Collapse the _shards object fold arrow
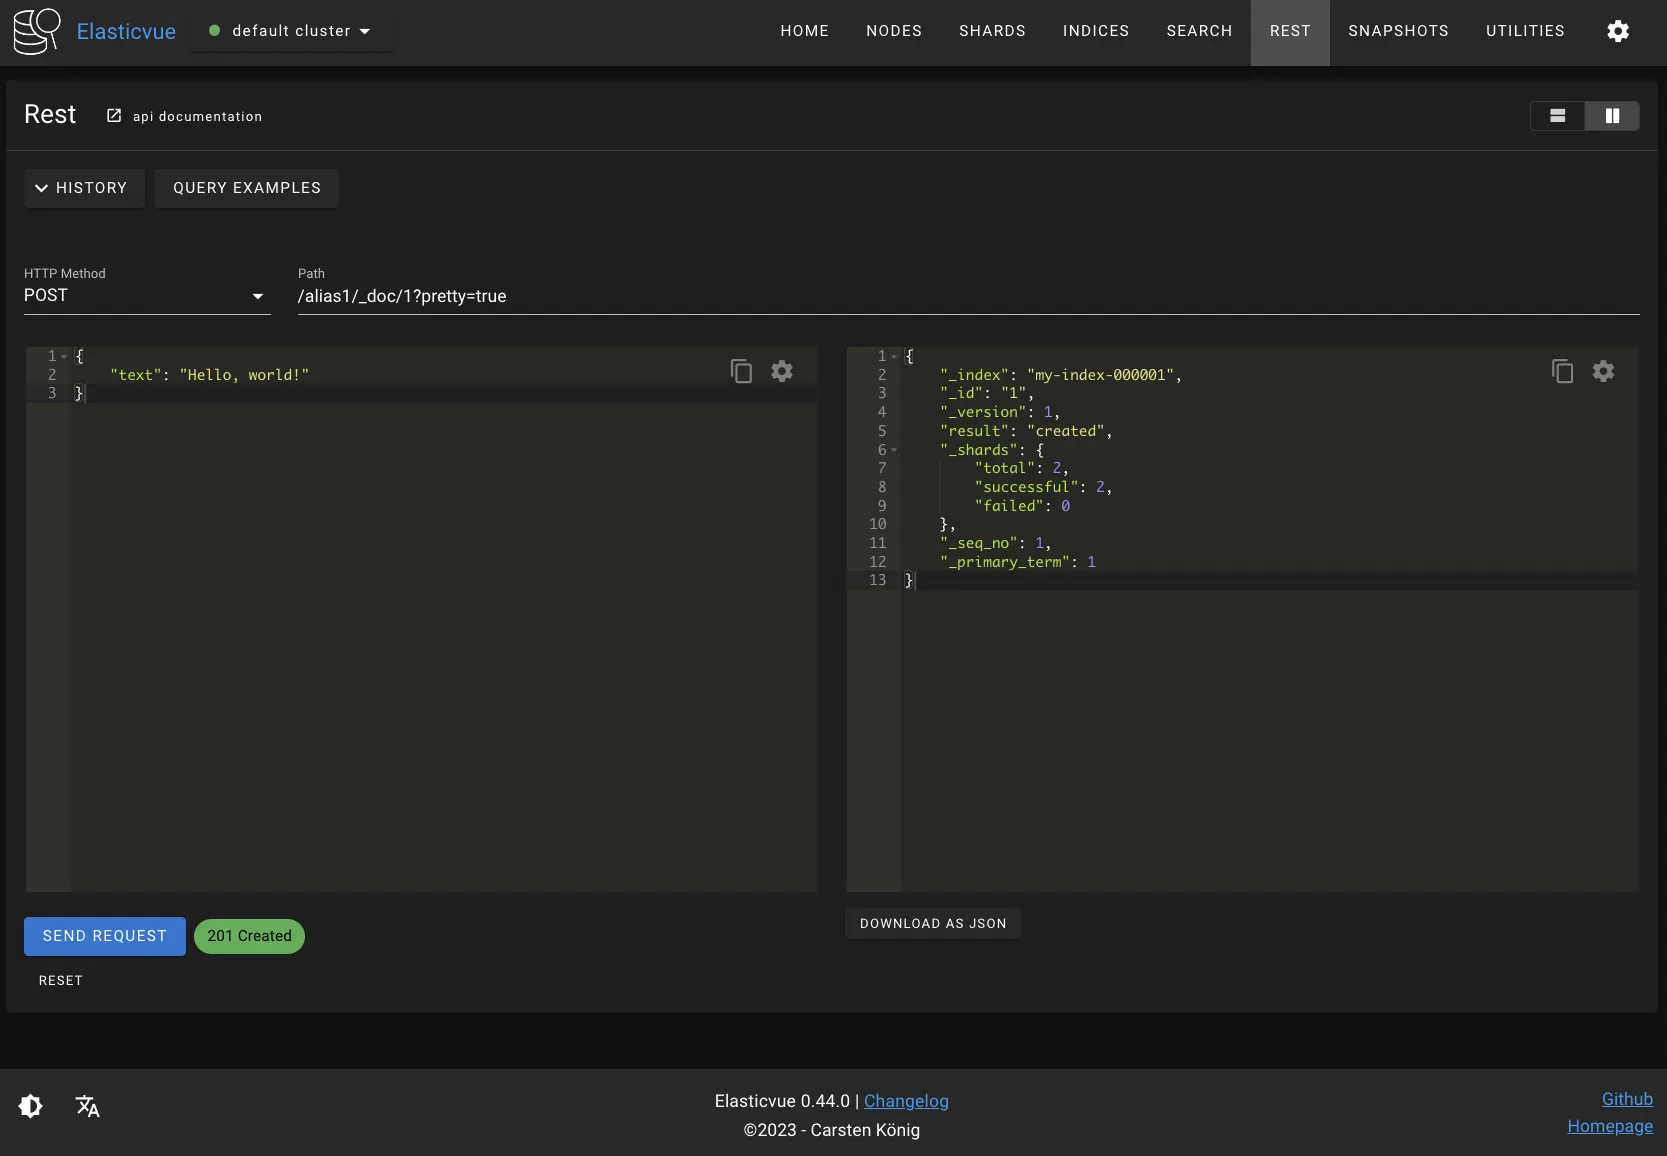The width and height of the screenshot is (1667, 1156). click(894, 450)
